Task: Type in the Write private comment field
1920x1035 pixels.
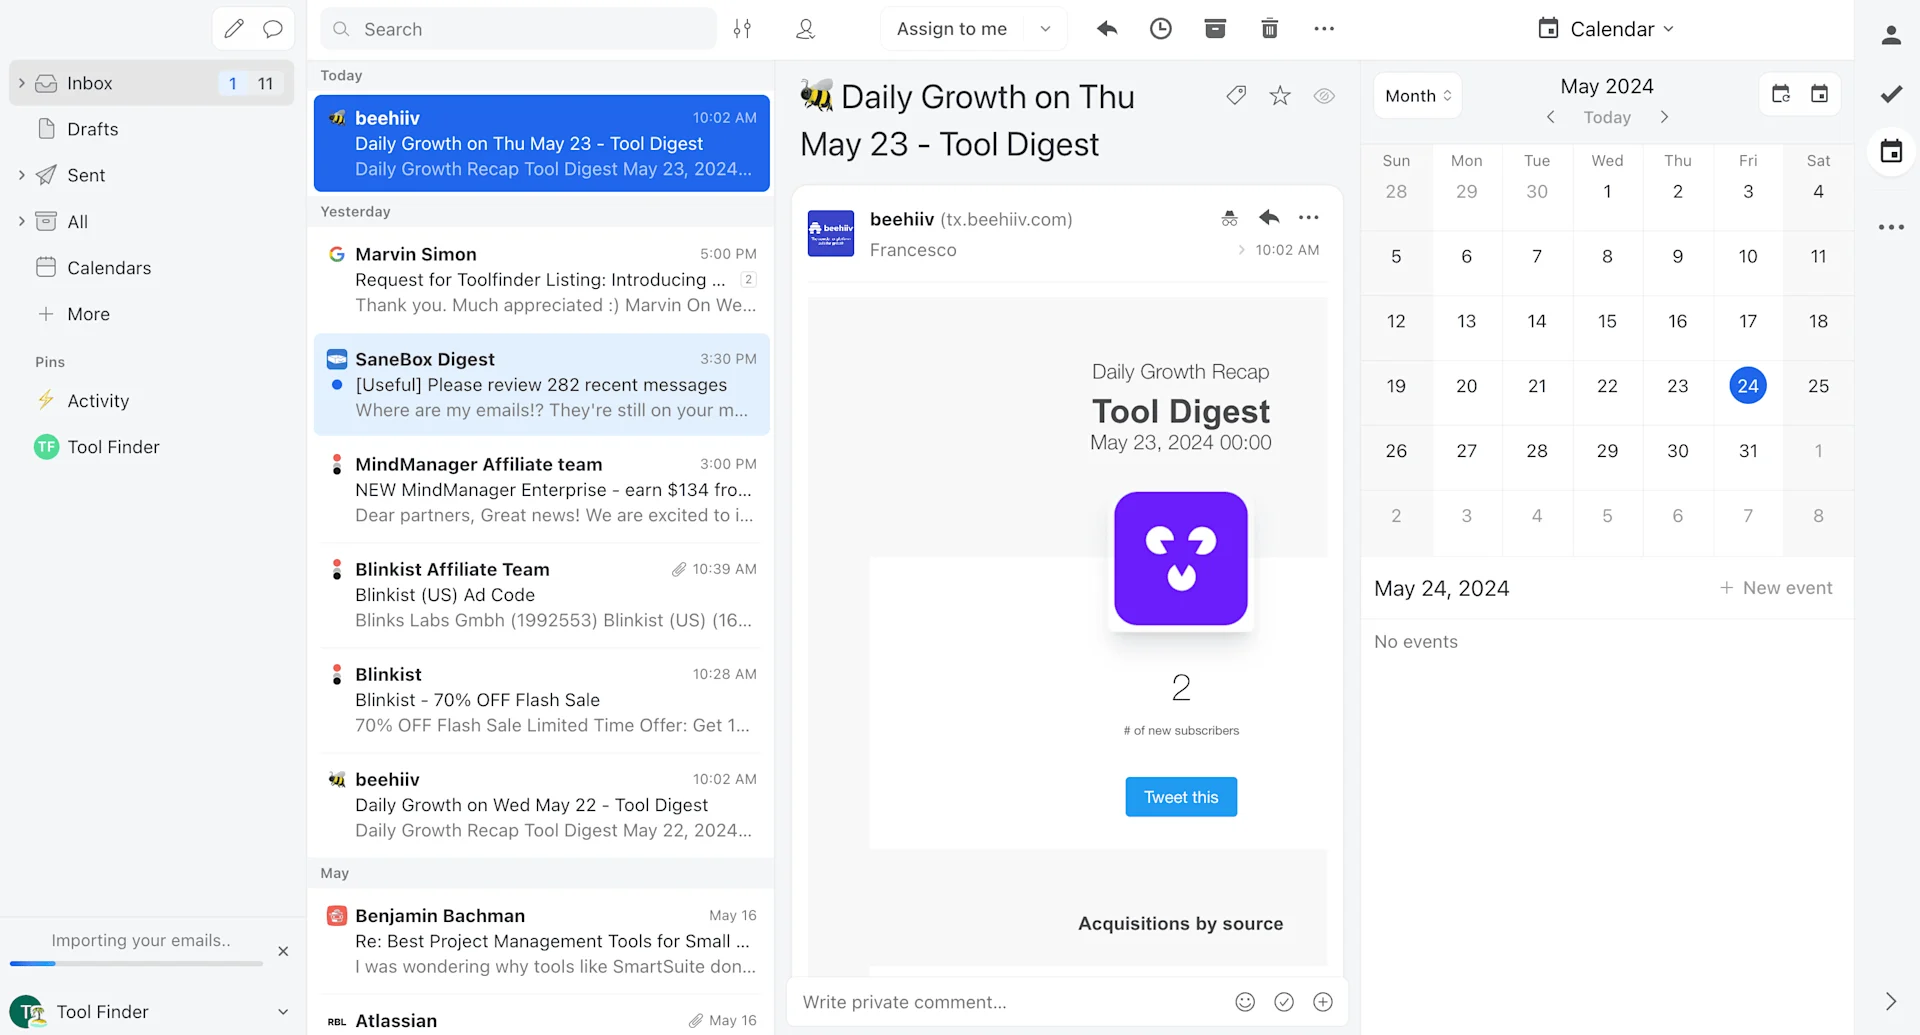Action: [x=1000, y=1001]
